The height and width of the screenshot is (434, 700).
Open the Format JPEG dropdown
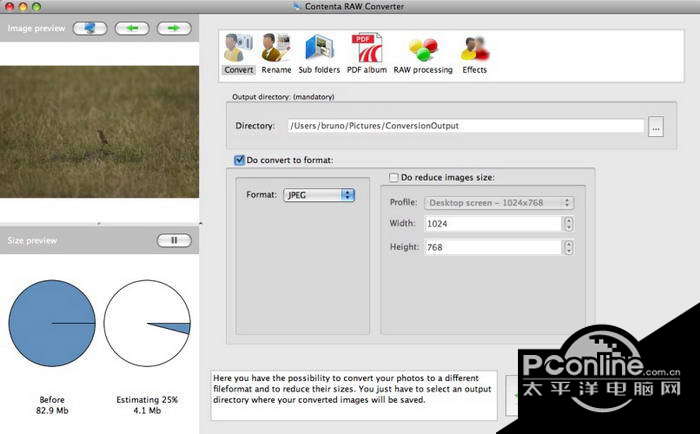(x=319, y=195)
